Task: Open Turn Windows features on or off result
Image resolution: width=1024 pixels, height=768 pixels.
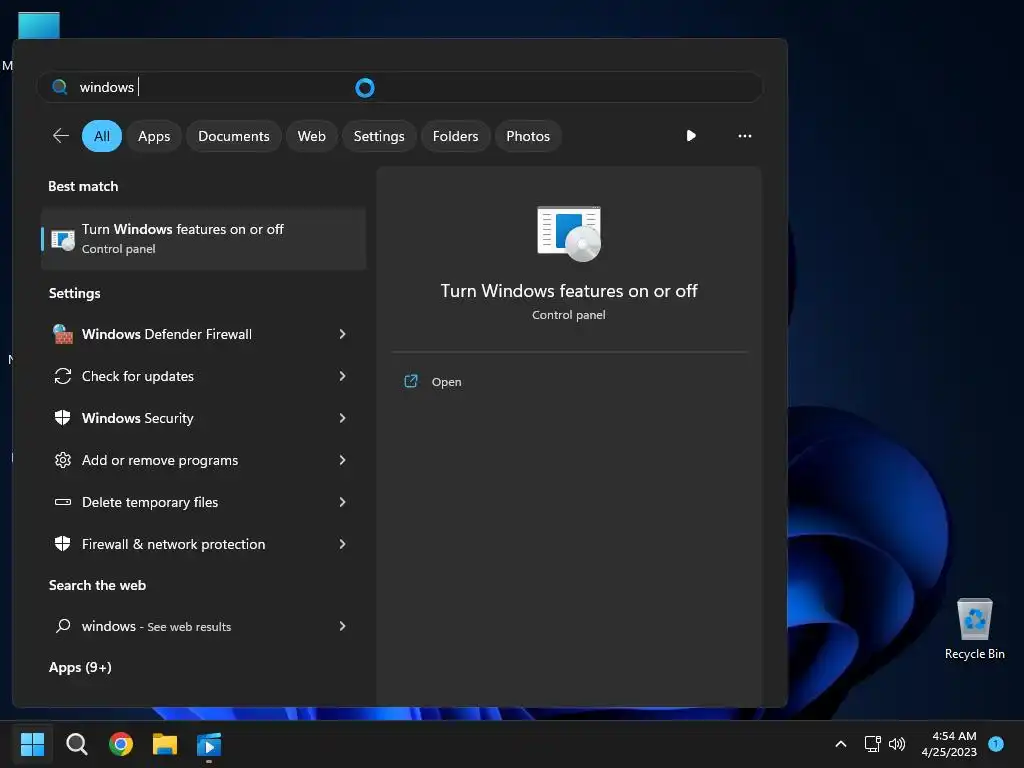Action: (203, 239)
